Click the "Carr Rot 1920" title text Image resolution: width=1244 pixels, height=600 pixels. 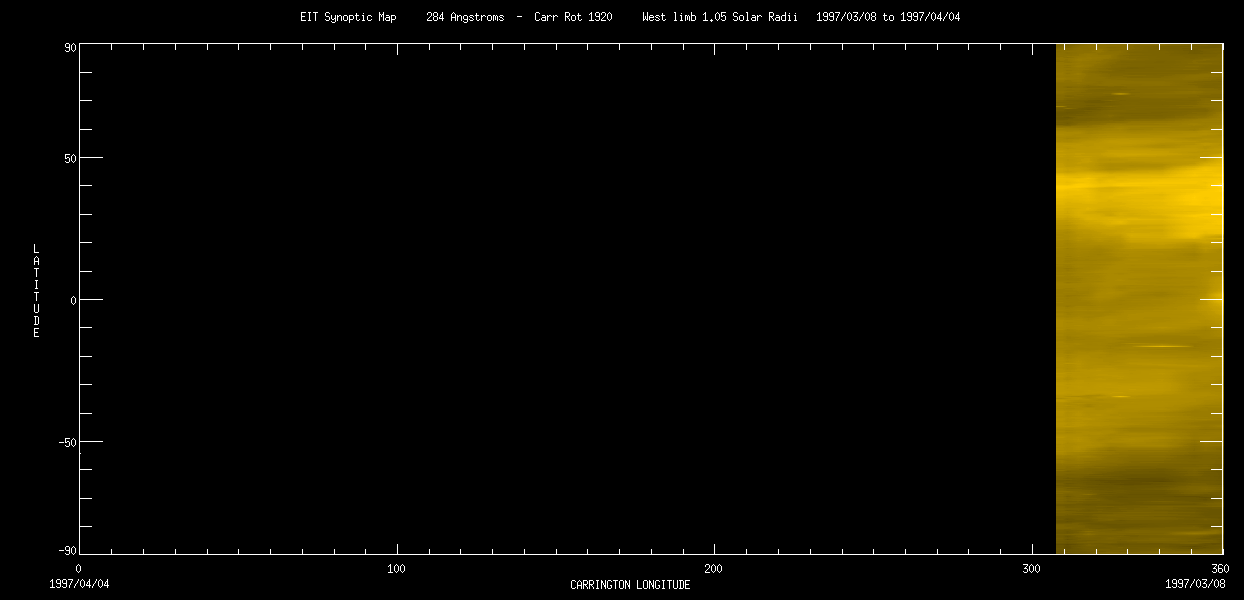[x=573, y=17]
